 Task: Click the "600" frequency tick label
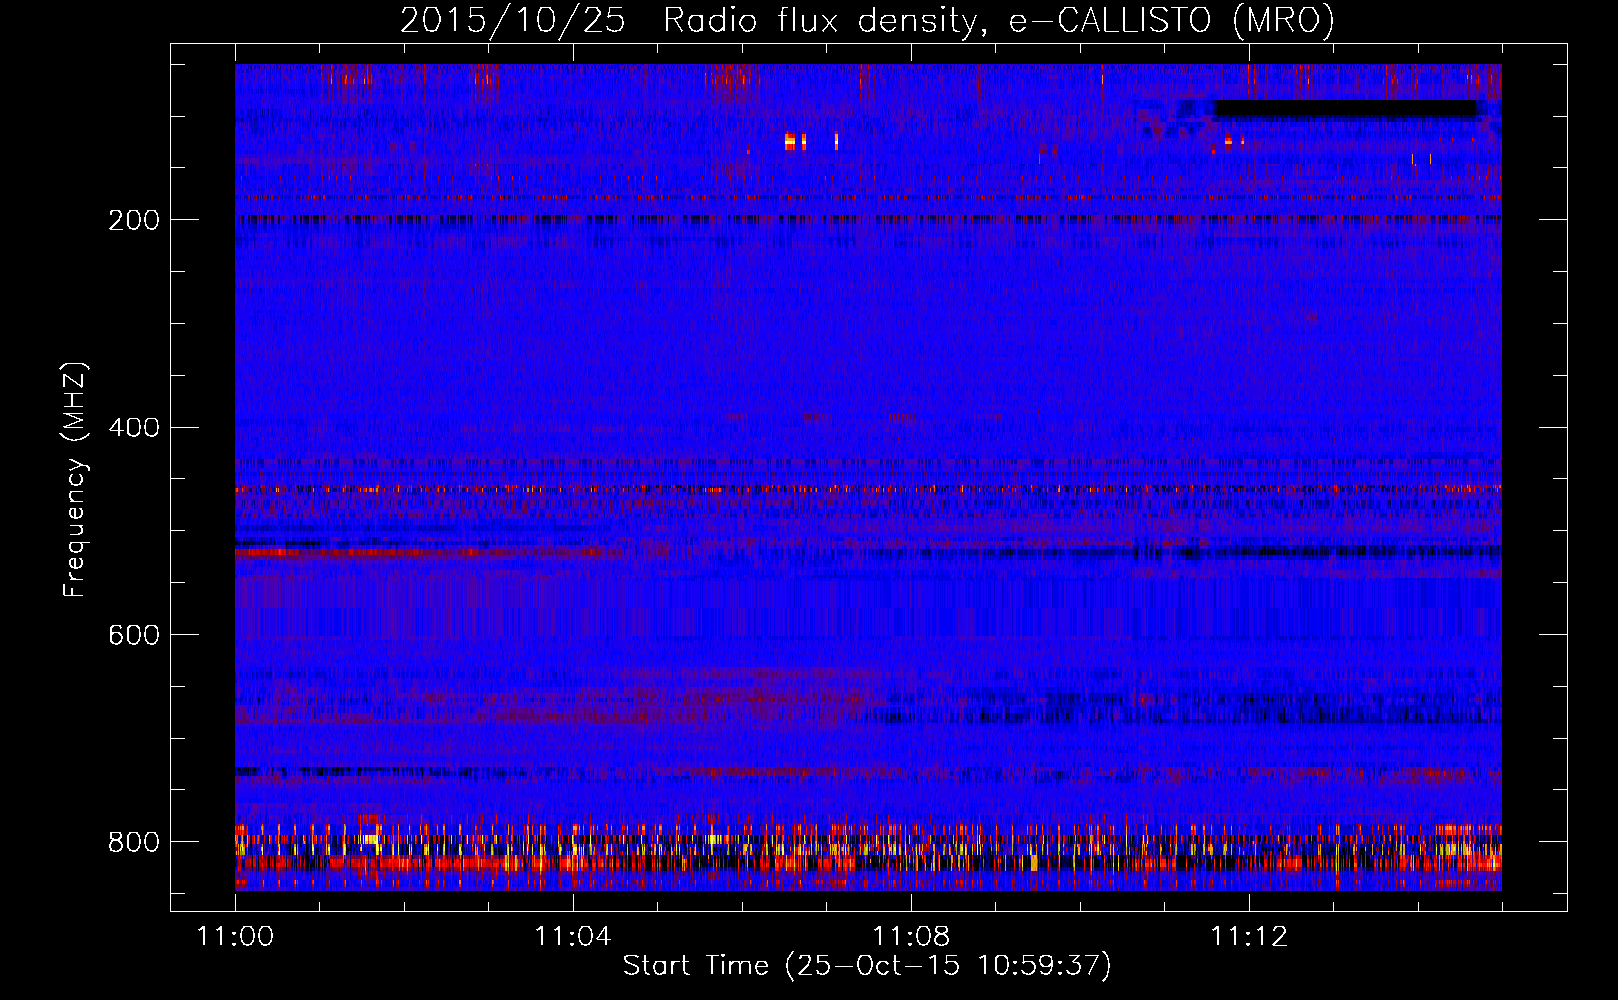pyautogui.click(x=134, y=636)
